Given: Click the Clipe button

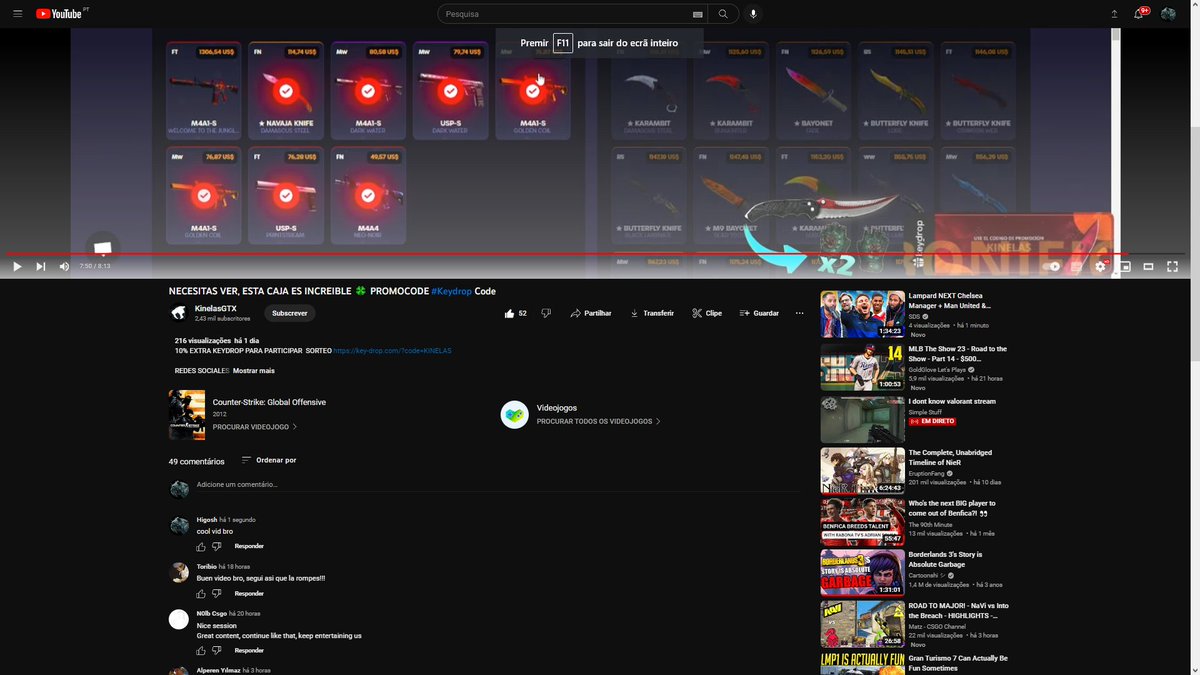Looking at the screenshot, I should 707,313.
